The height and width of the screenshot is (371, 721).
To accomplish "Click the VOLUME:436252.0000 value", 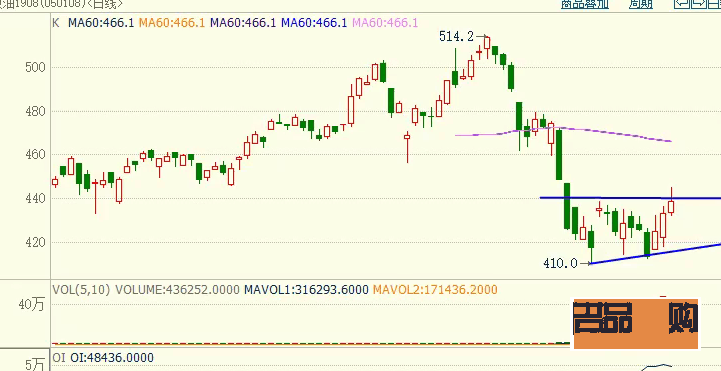I will (177, 290).
